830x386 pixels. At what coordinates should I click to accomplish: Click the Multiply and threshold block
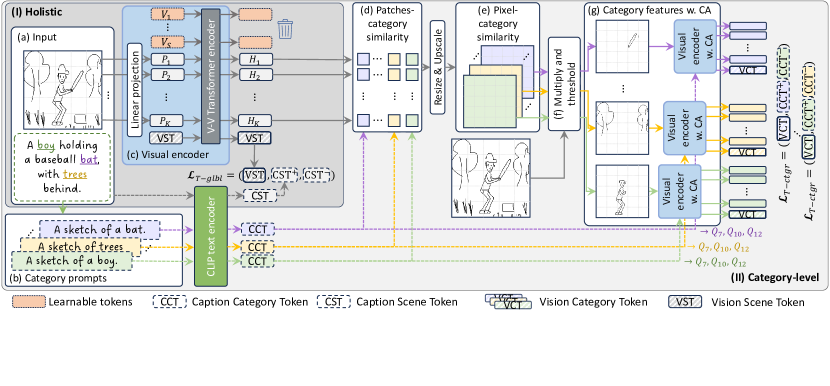pyautogui.click(x=566, y=84)
